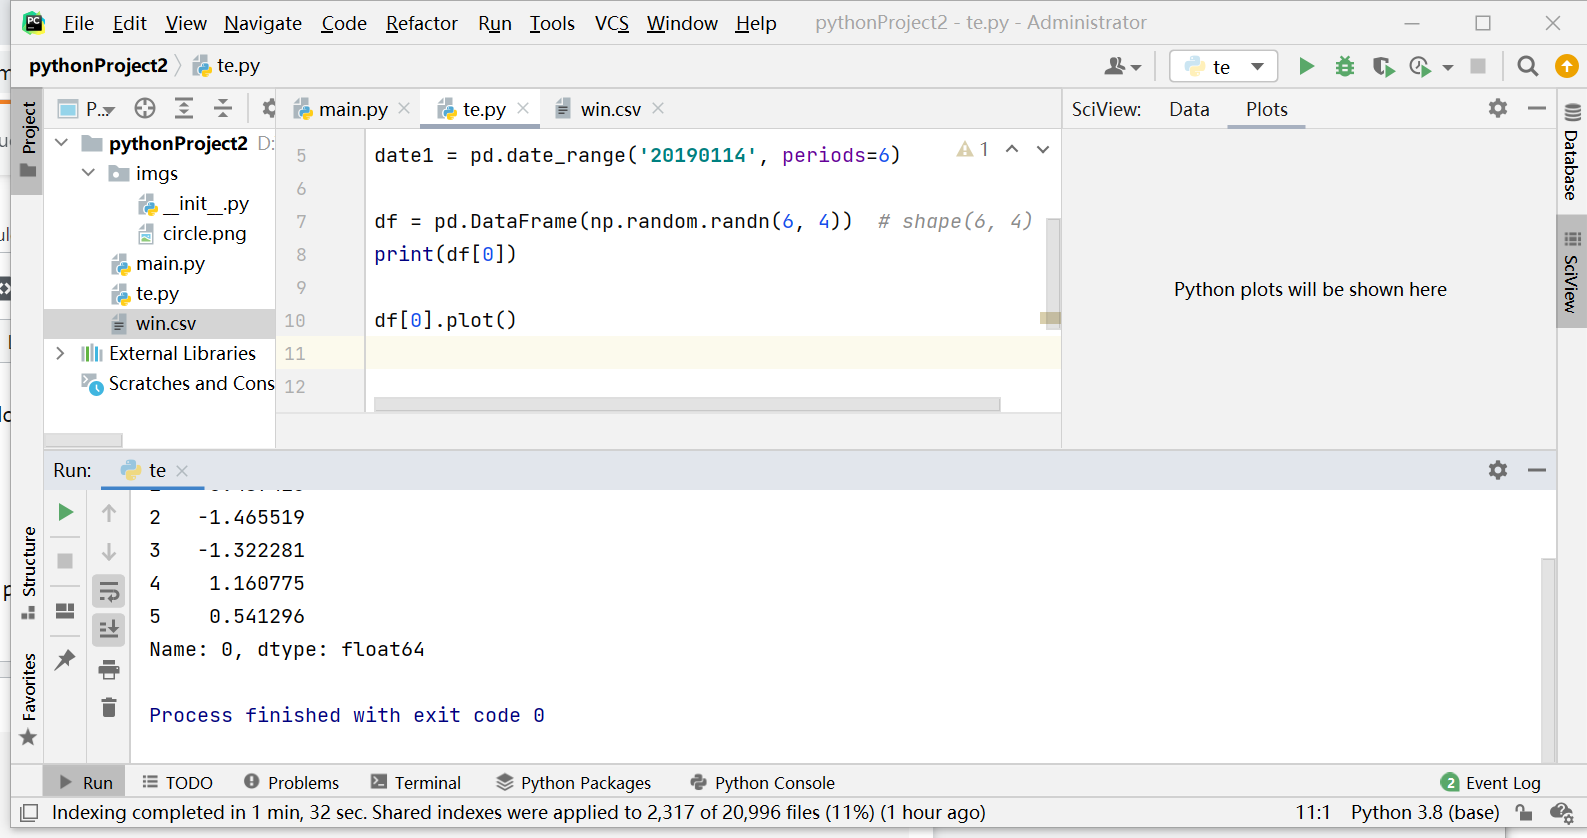Screen dimensions: 1587x838
Task: Change the Python 3.8 (base) interpreter
Action: tap(1425, 812)
